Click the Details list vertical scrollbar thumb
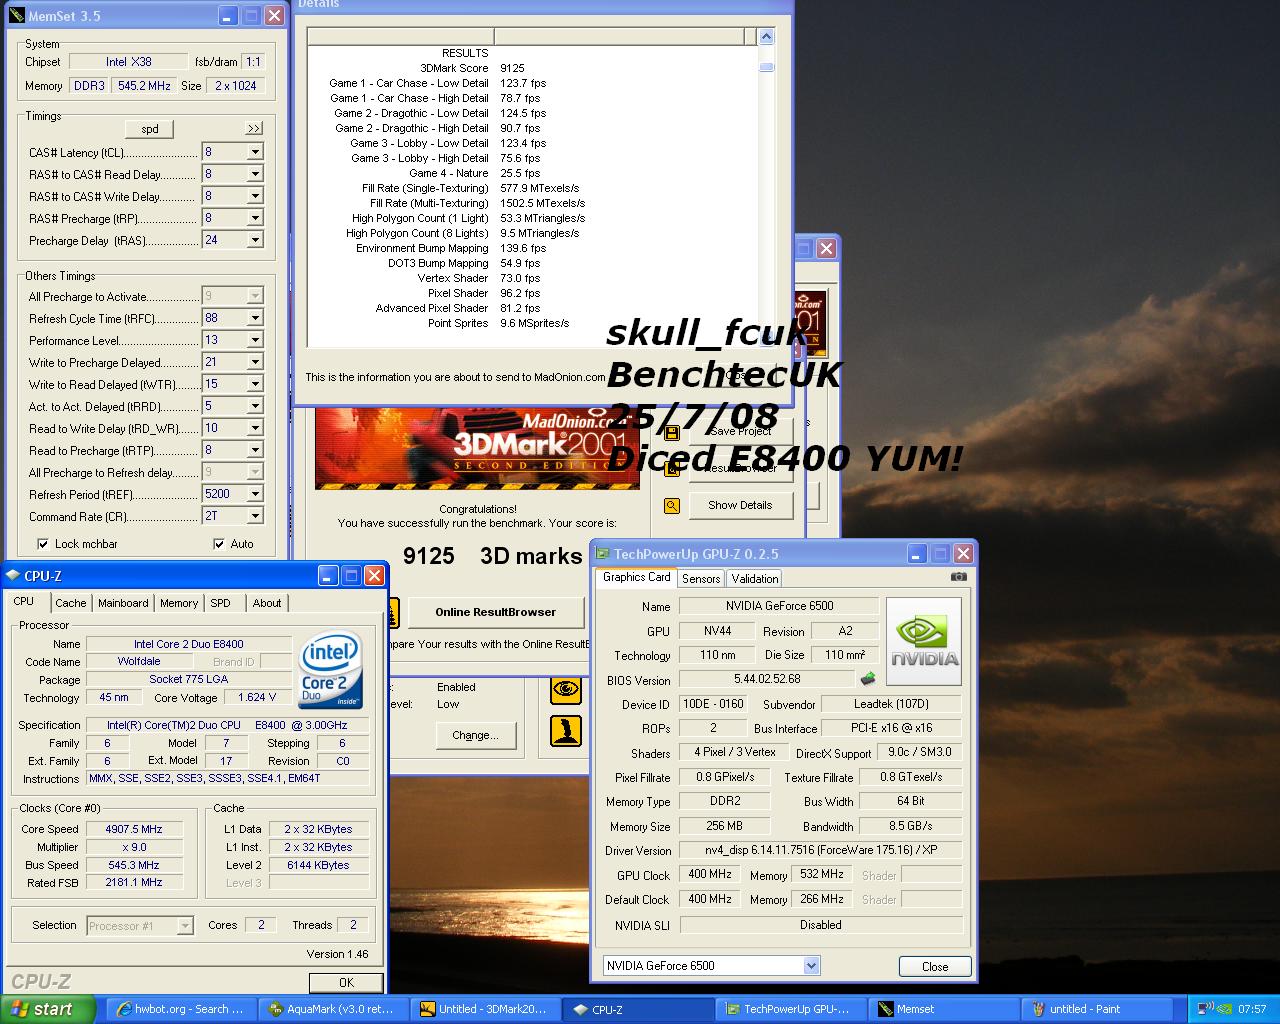 pyautogui.click(x=766, y=68)
